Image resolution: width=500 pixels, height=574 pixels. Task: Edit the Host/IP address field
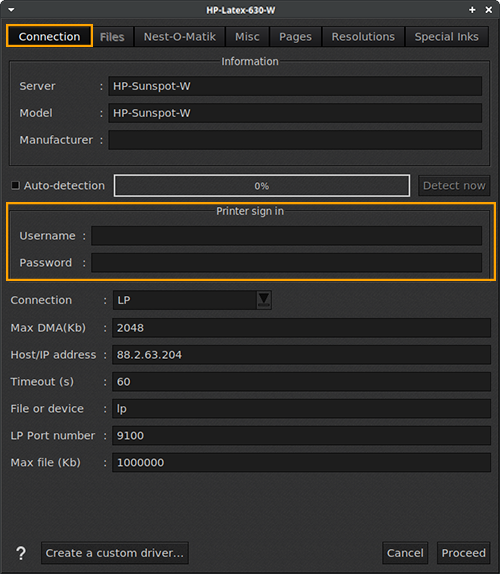[301, 355]
